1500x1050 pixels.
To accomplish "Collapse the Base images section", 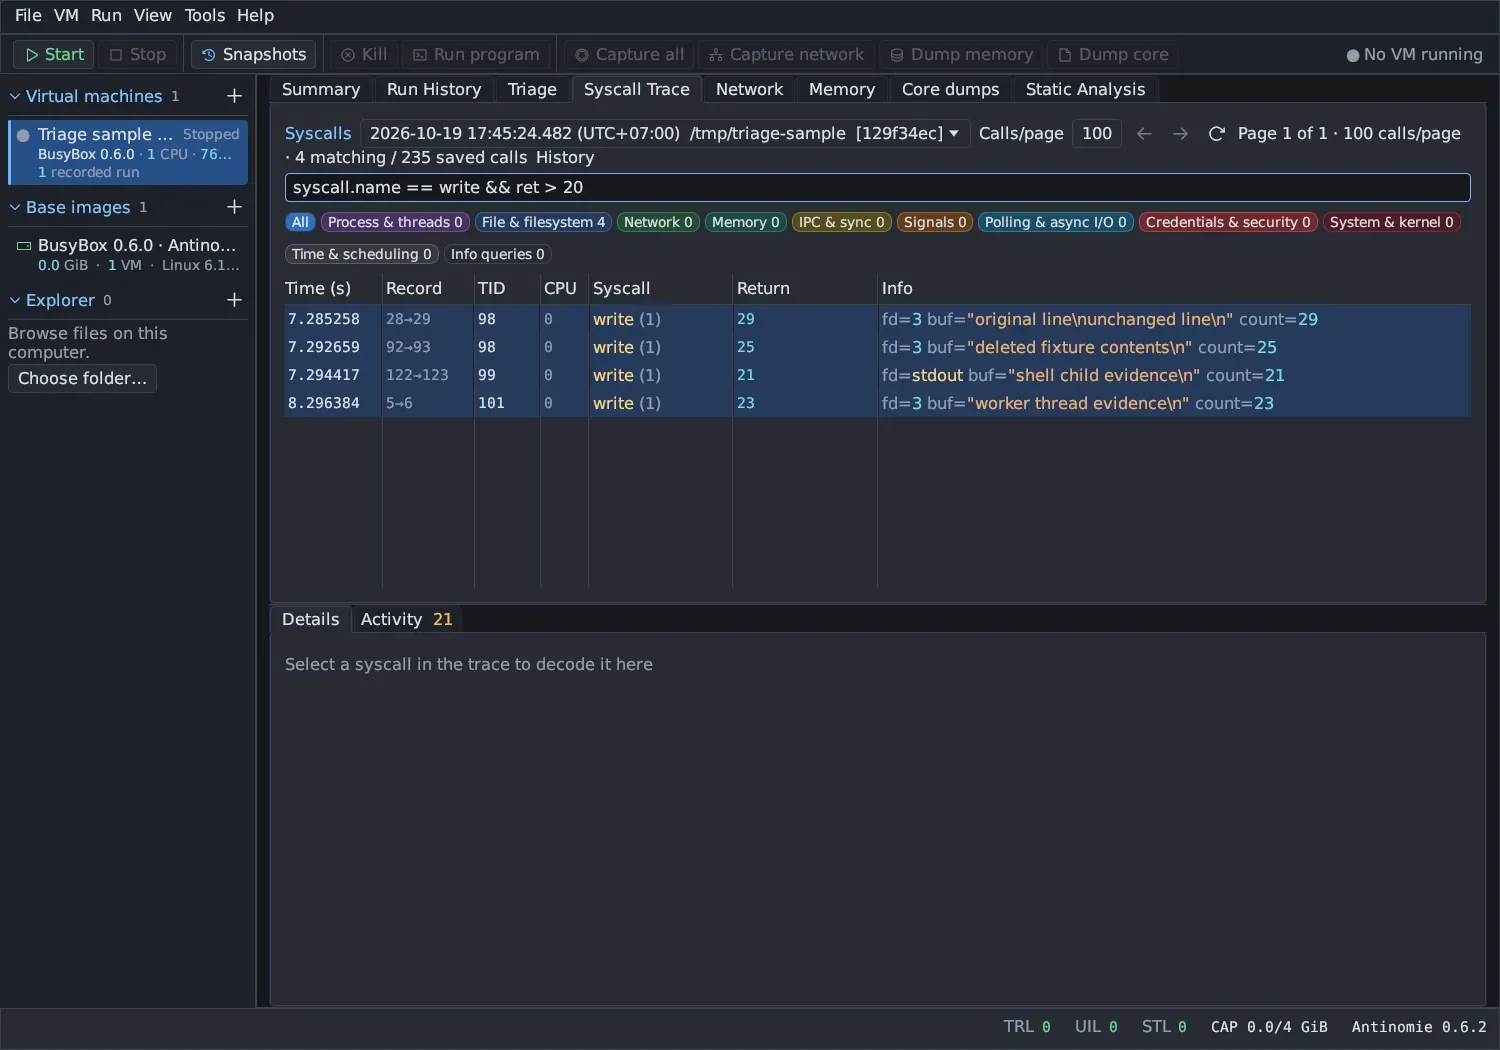I will (x=15, y=207).
